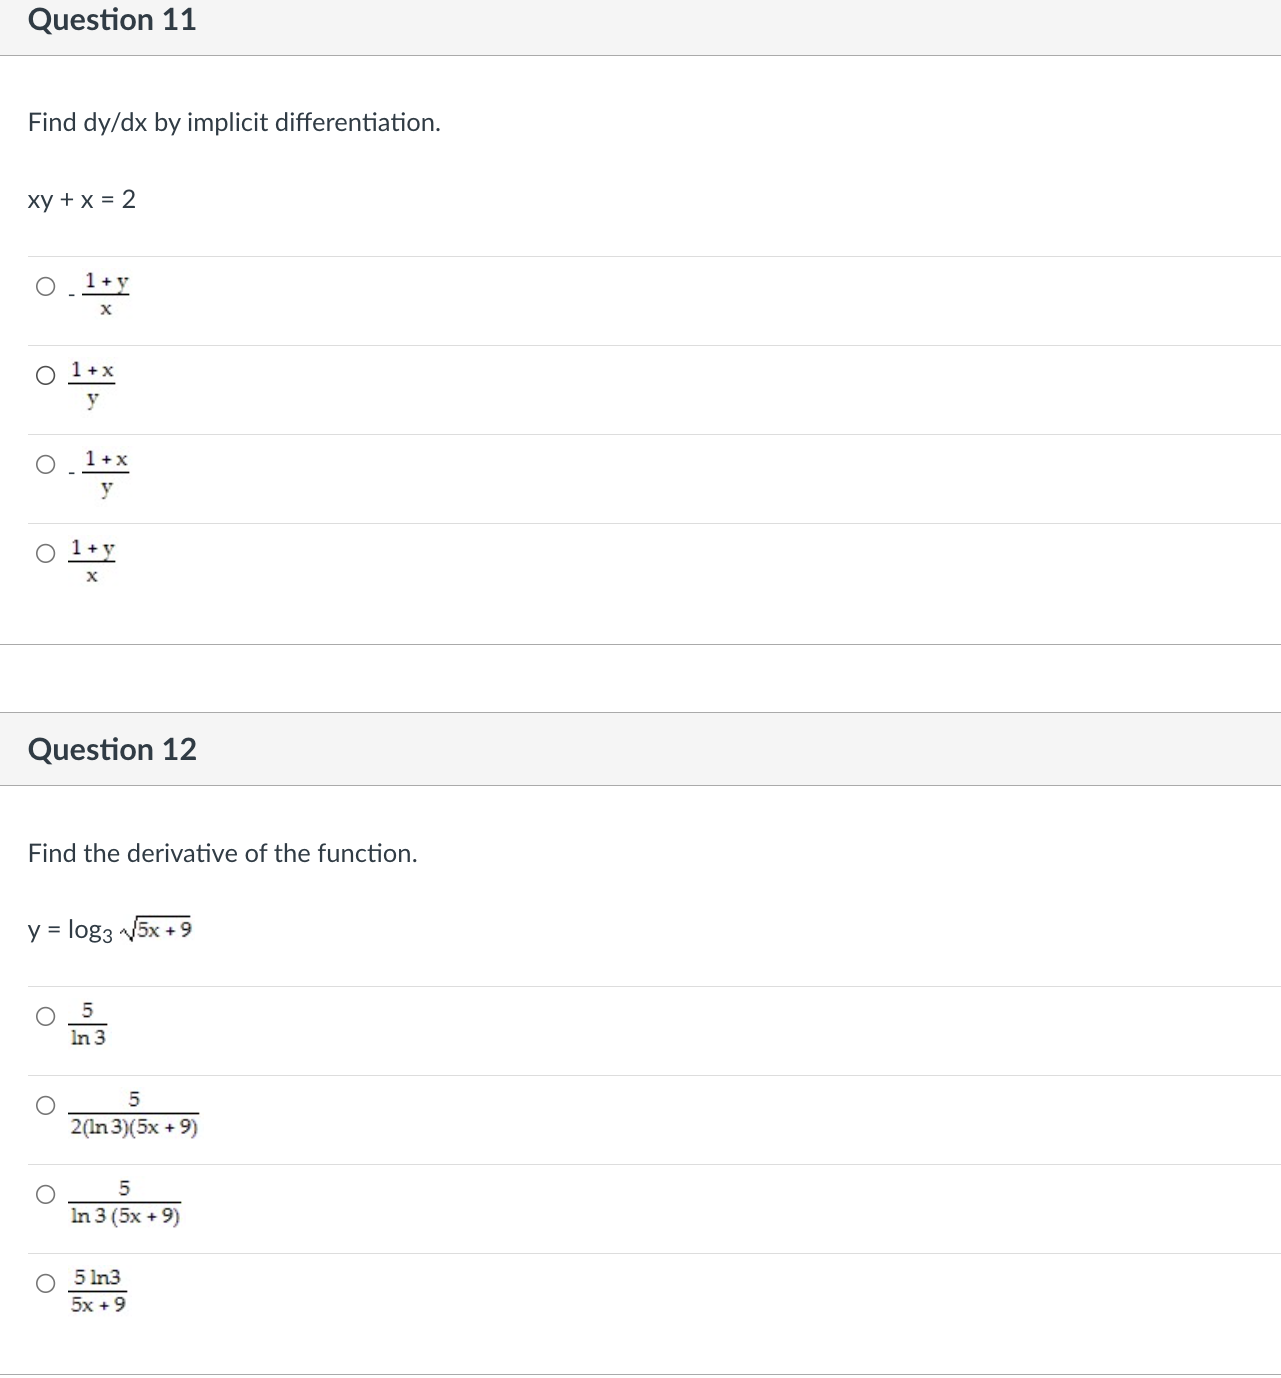1281x1378 pixels.
Task: Click the text Find dy/dx by implicit differentiation
Action: click(x=234, y=123)
